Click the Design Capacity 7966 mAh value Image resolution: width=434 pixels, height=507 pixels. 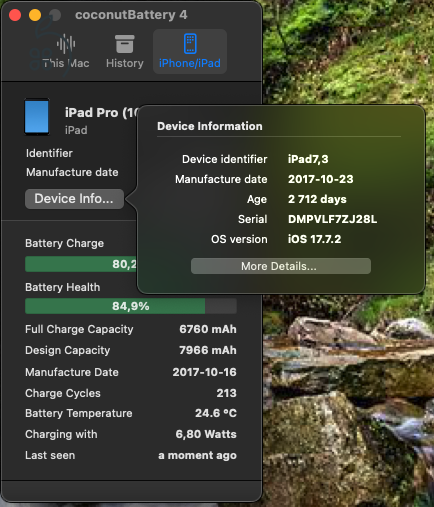point(208,350)
